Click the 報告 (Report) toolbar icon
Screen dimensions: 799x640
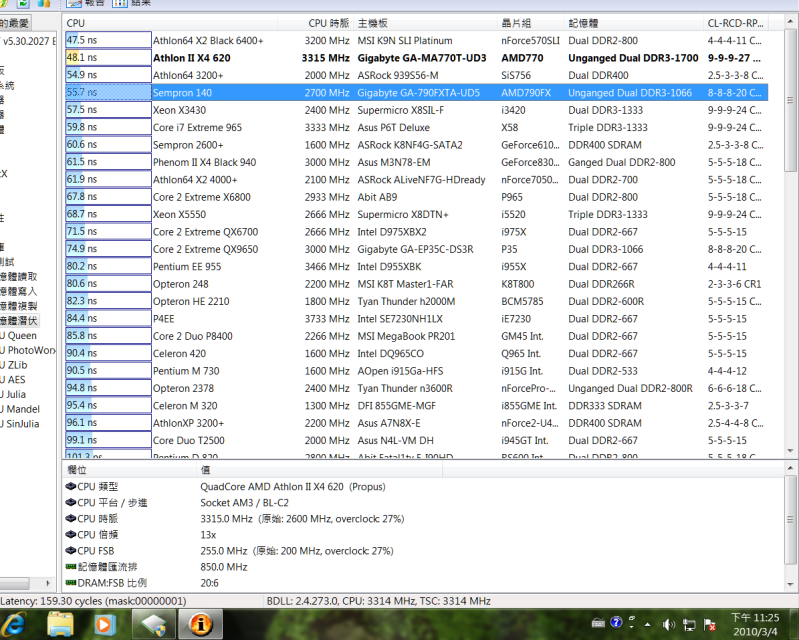80,4
